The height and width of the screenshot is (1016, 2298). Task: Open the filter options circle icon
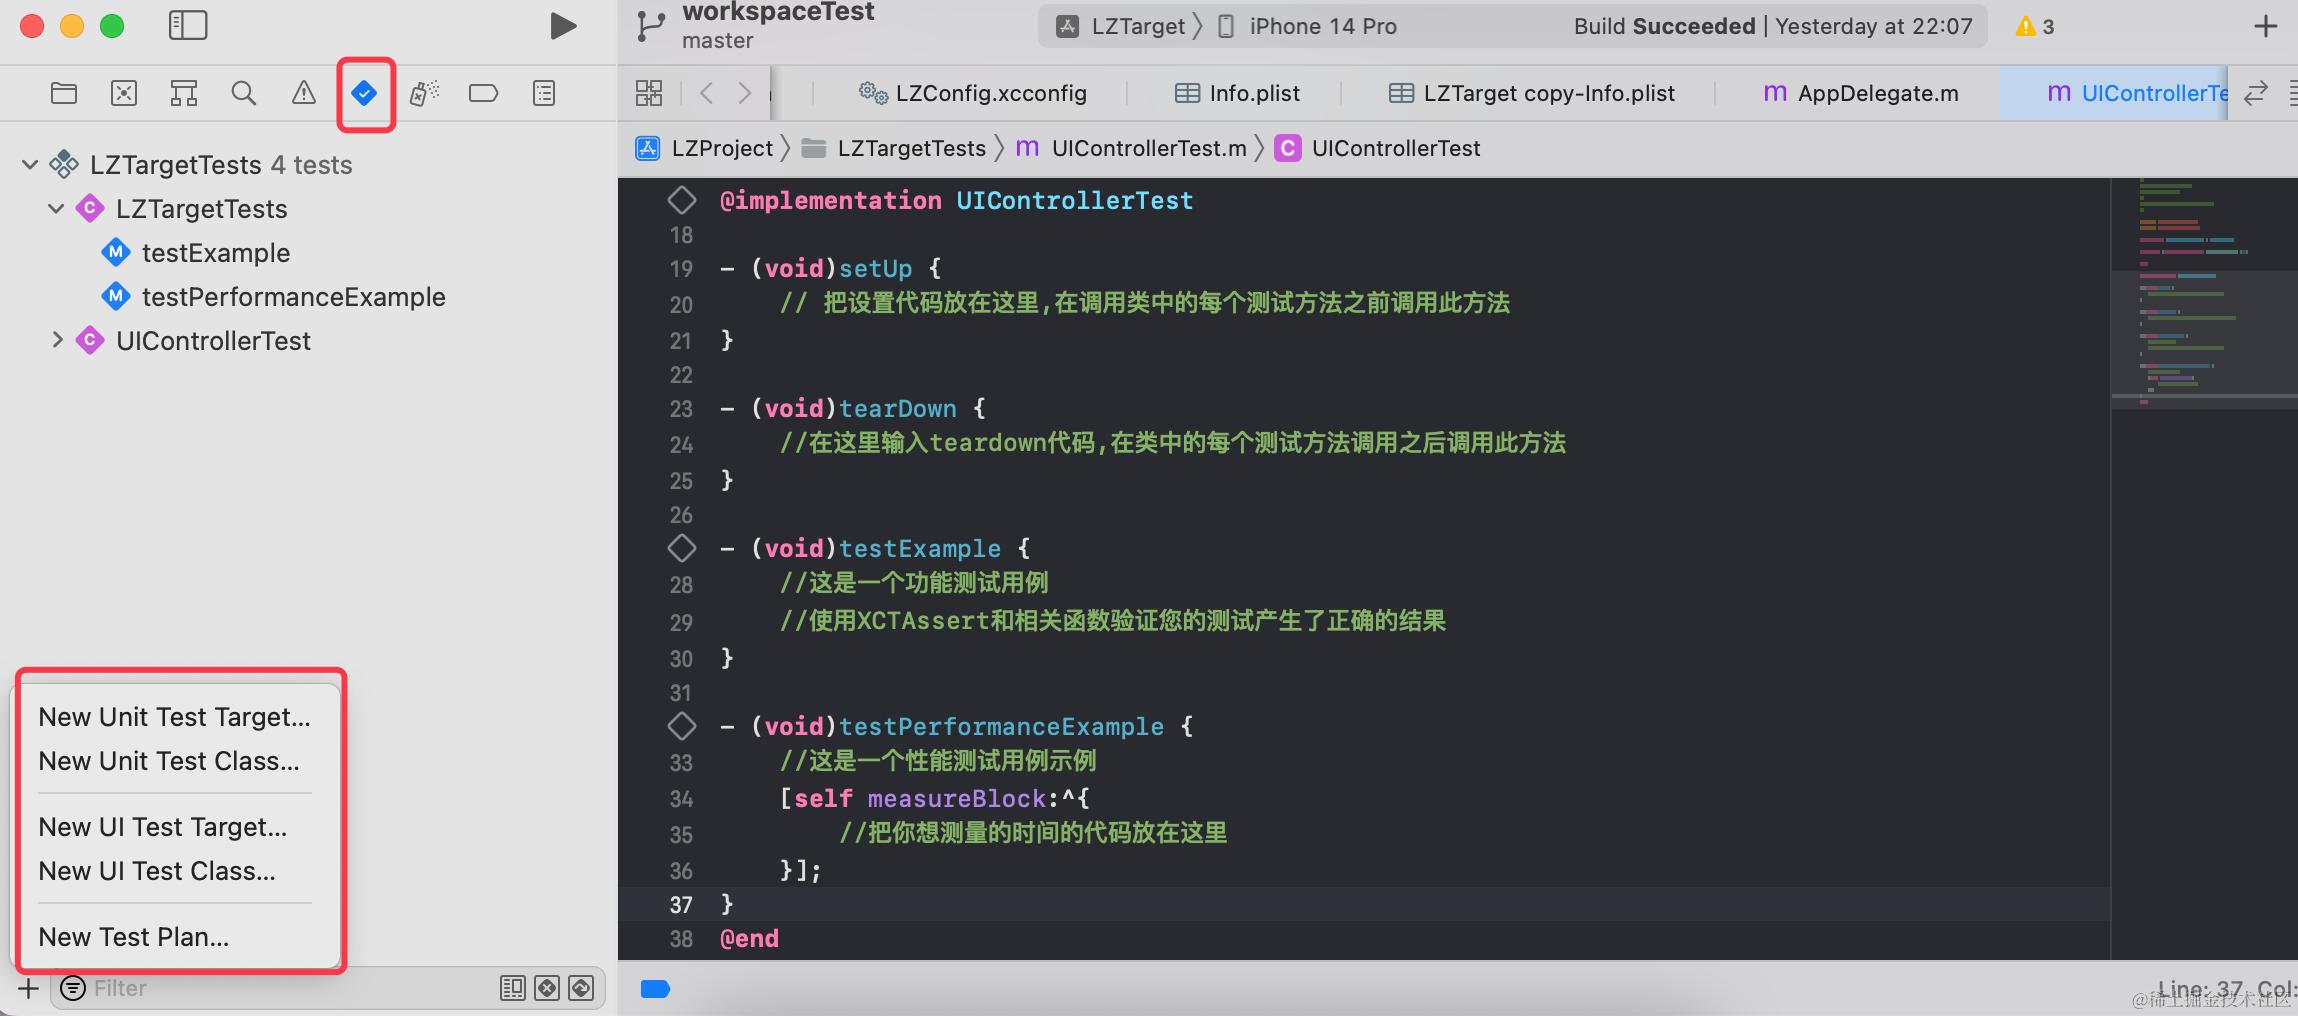[x=73, y=988]
